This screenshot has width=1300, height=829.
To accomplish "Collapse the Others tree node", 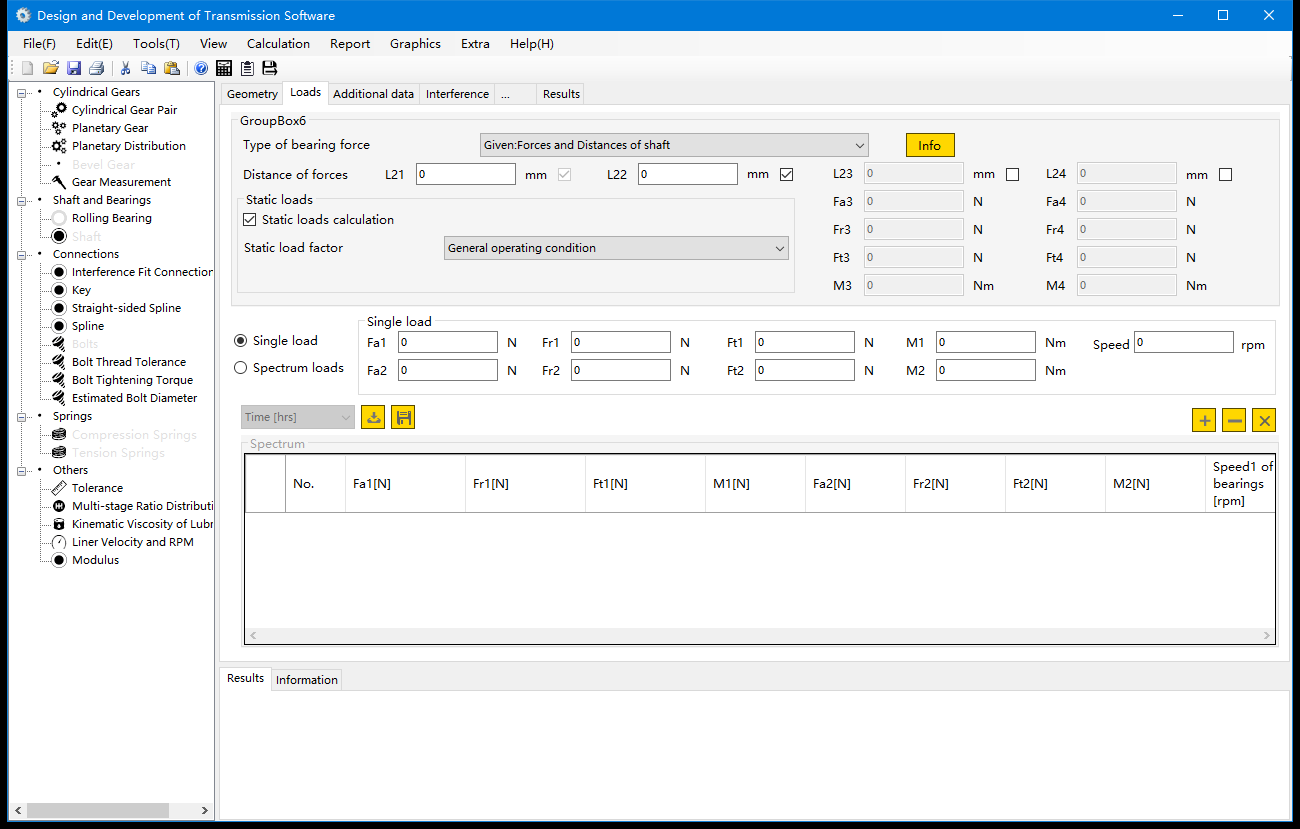I will (x=22, y=470).
